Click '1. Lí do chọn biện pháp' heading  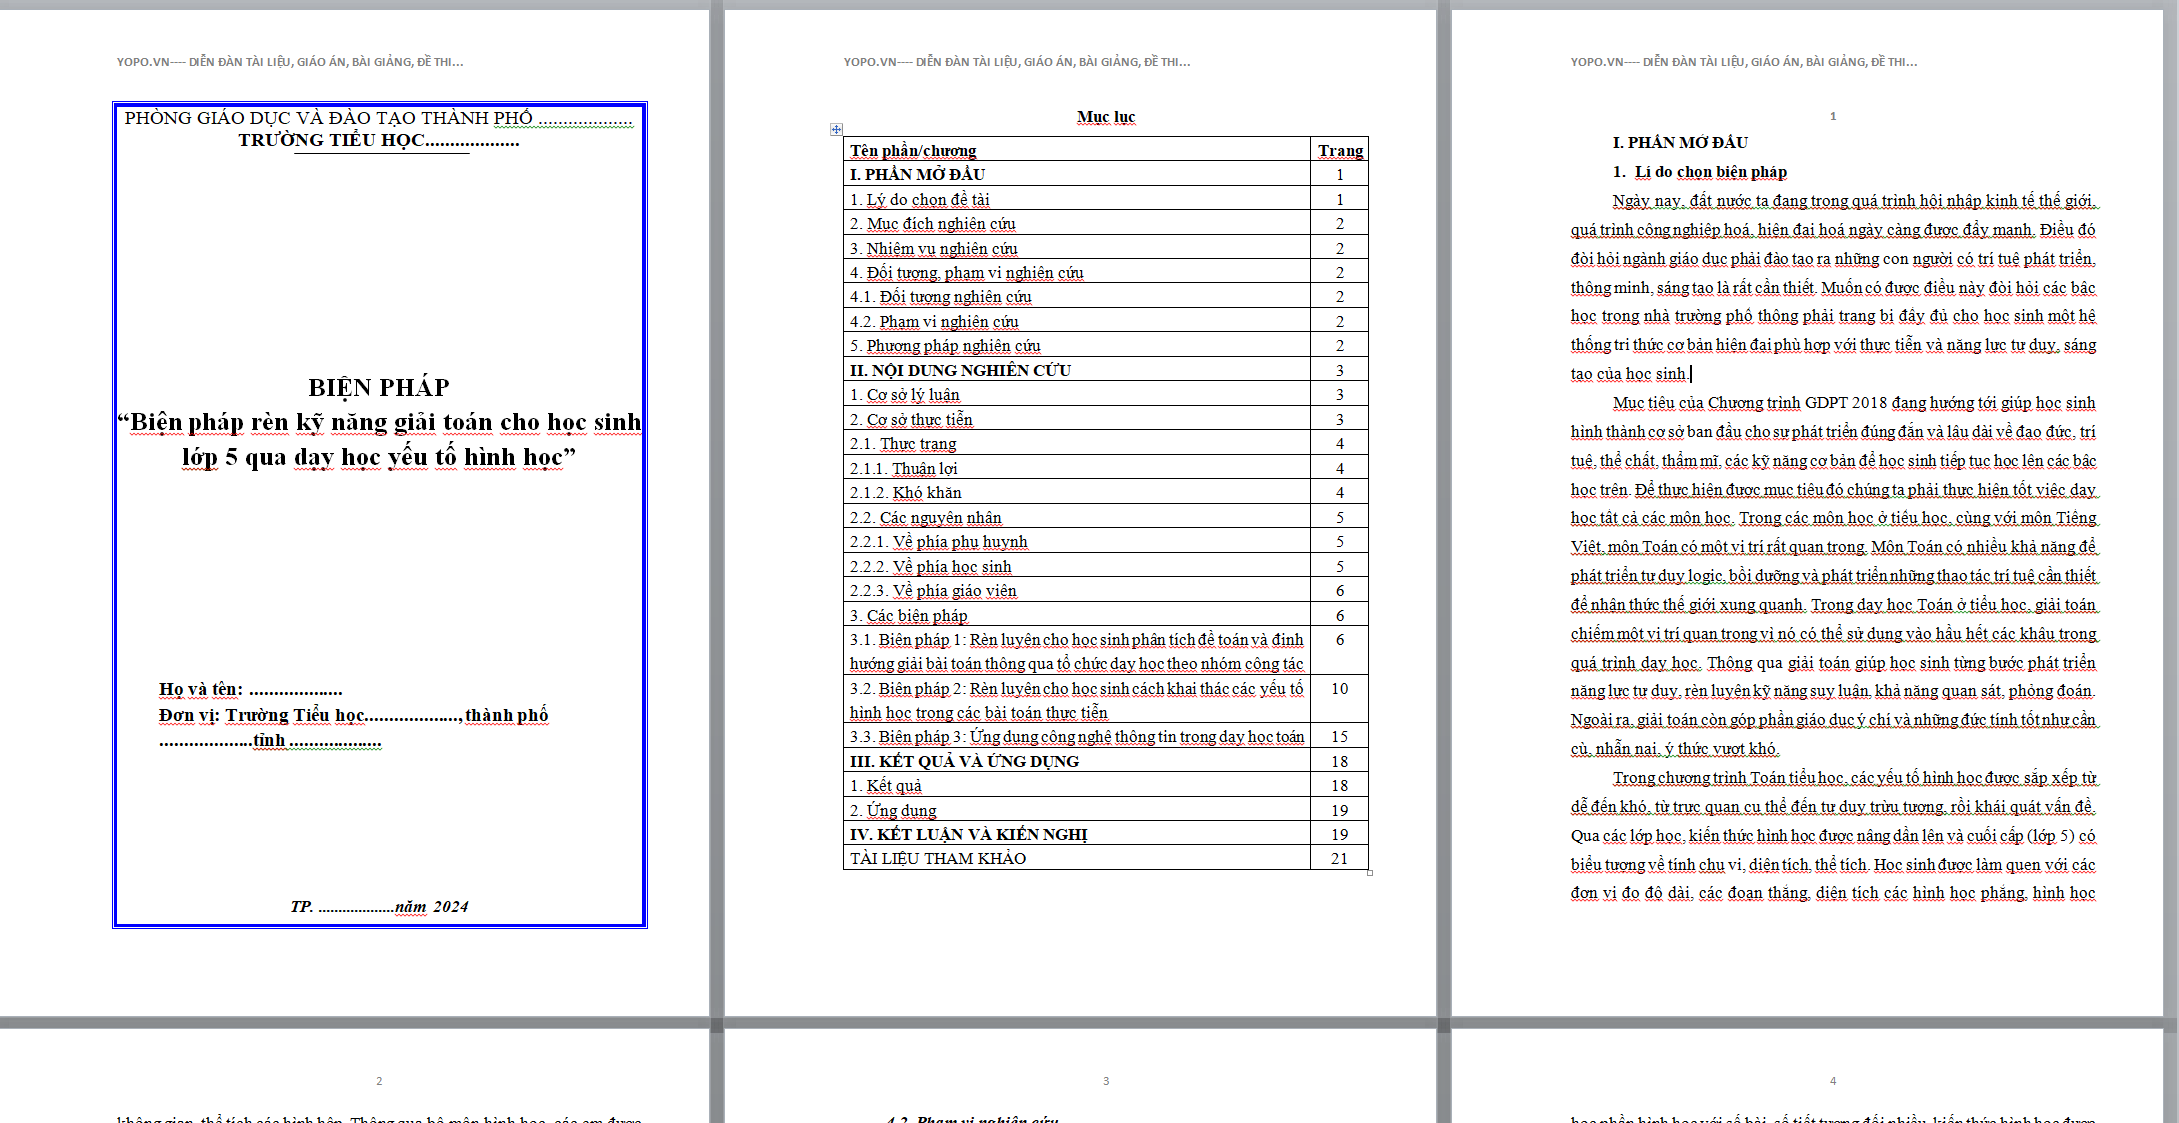1700,171
